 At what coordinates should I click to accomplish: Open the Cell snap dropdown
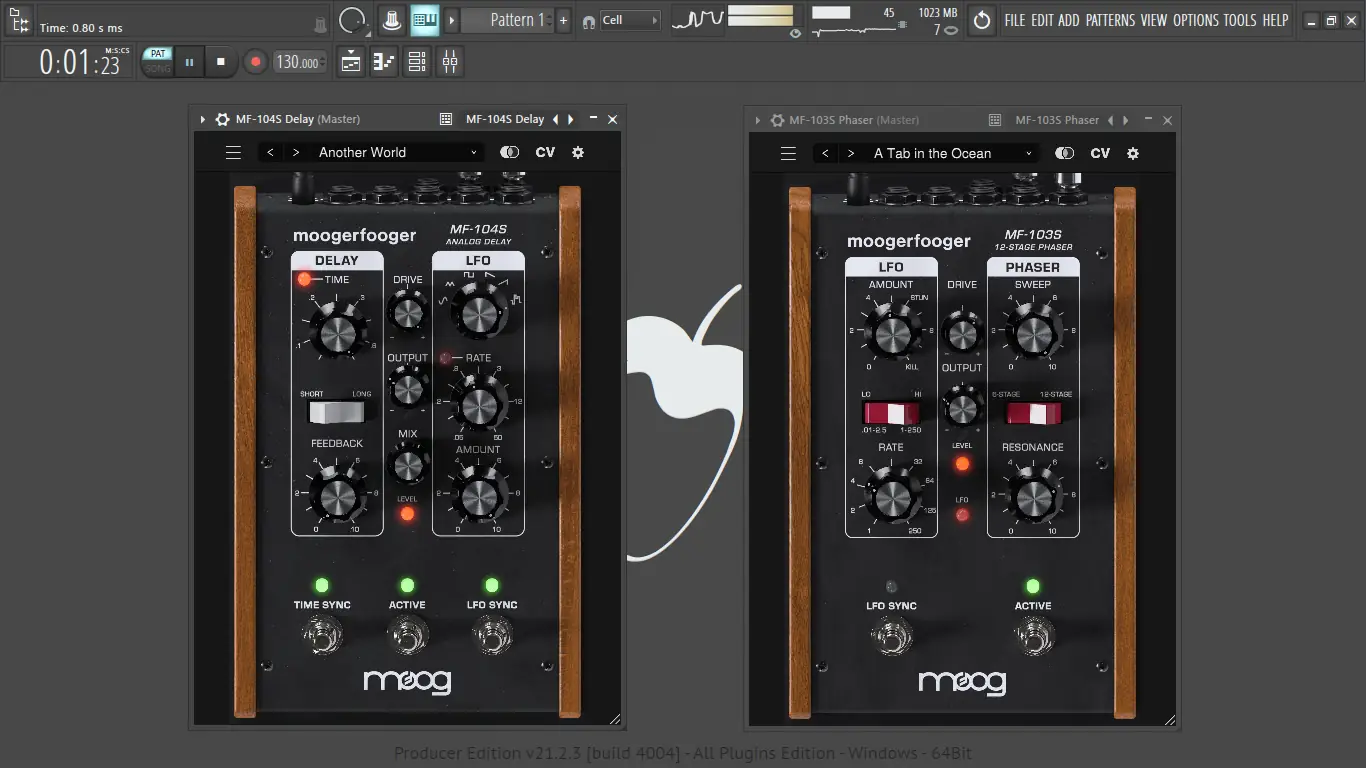click(630, 20)
